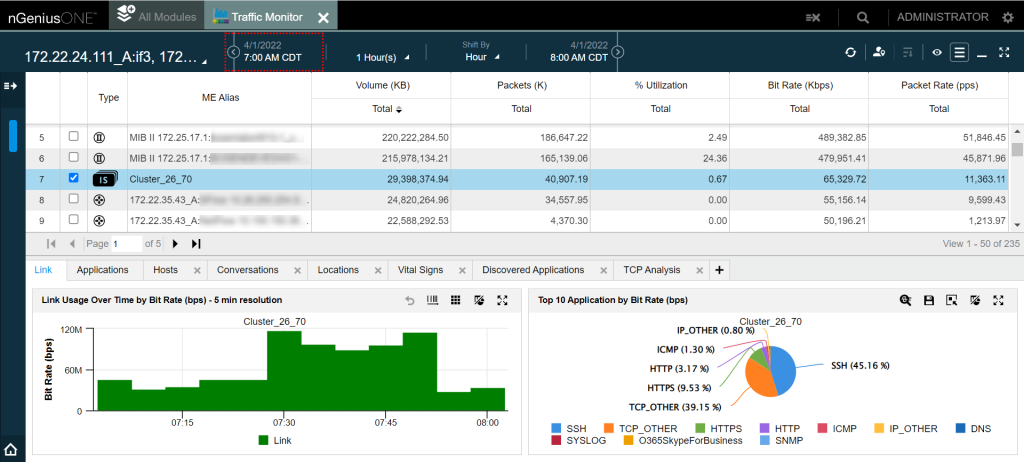
Task: Click the IS type icon for Cluster_26_70
Action: (x=105, y=179)
